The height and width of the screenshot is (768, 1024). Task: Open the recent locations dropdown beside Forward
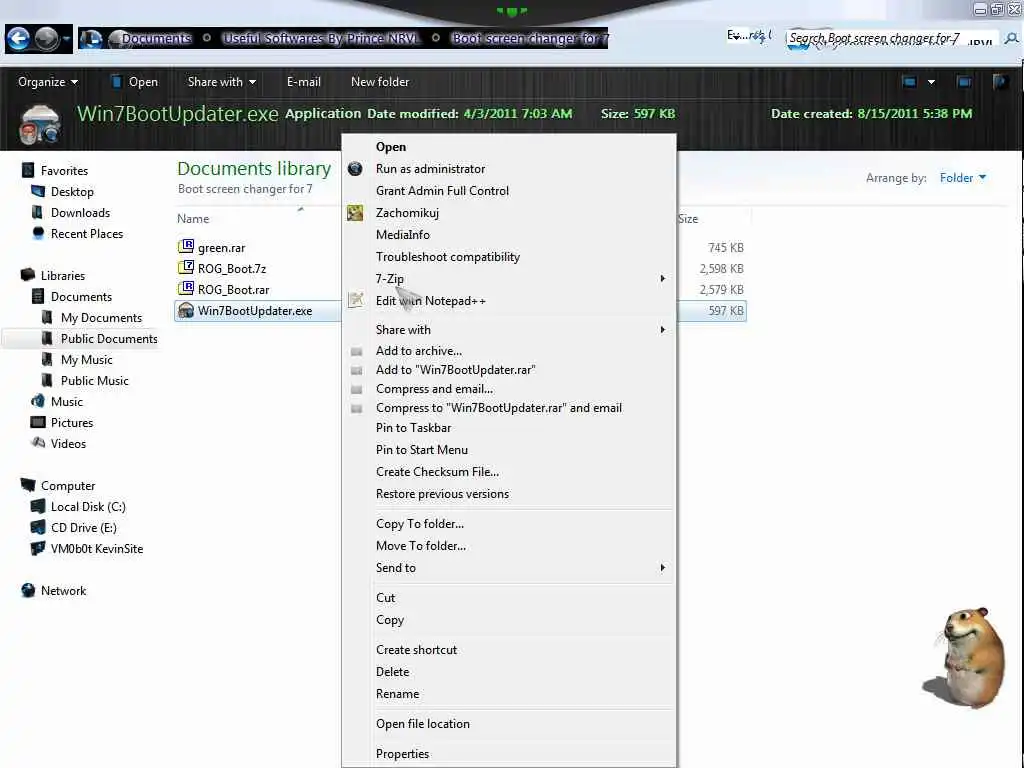67,39
